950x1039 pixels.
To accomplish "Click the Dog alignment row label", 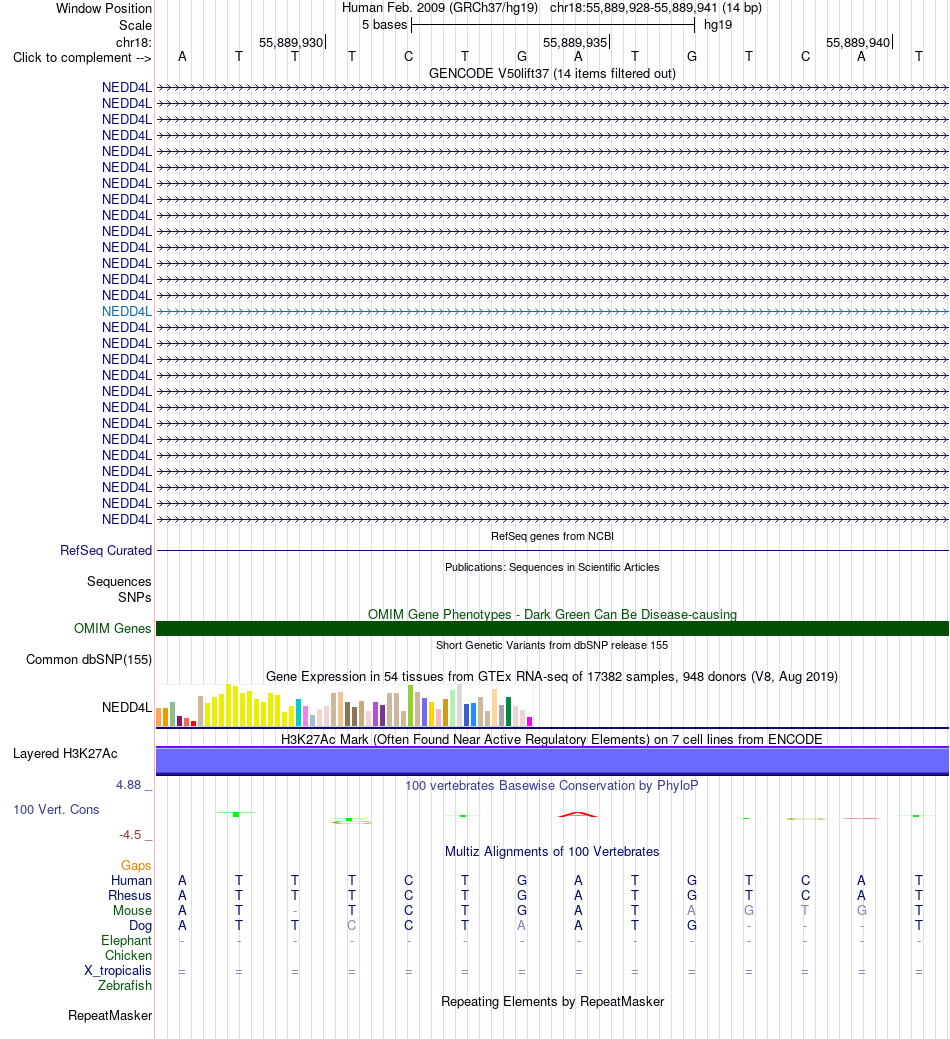I will [140, 926].
